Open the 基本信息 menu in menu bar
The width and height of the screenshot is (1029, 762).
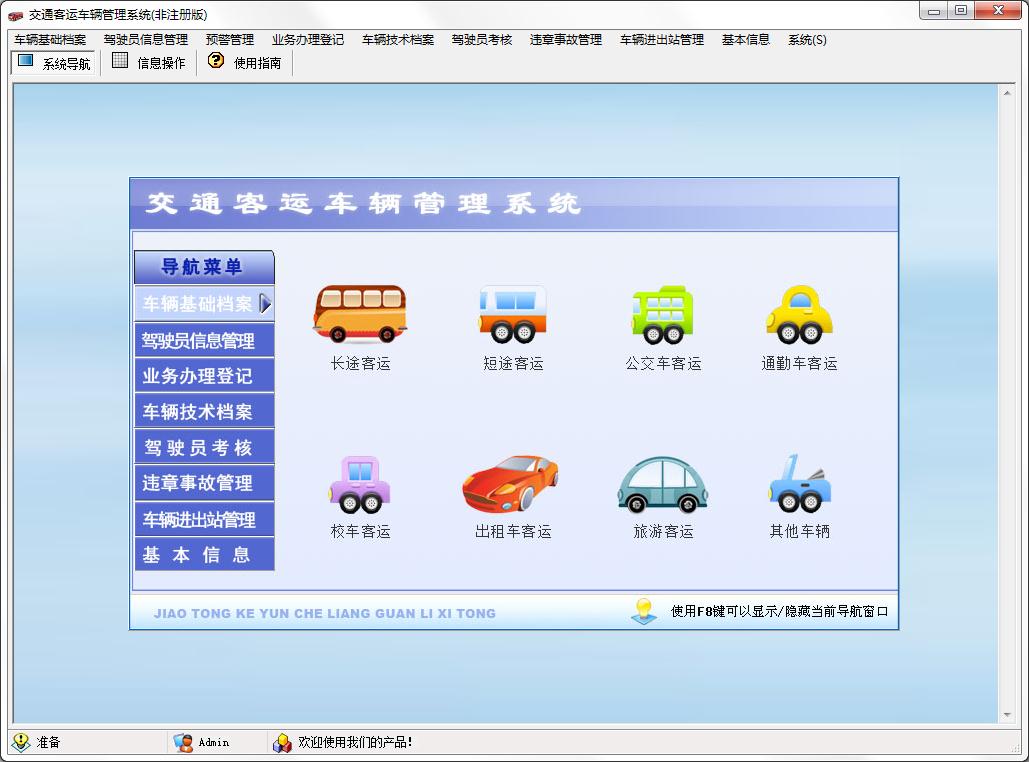tap(746, 40)
